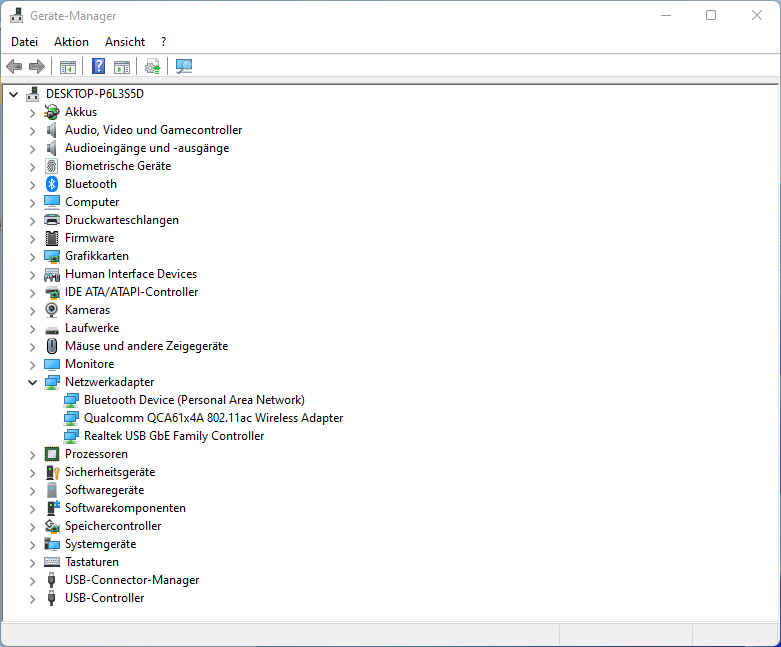The image size is (781, 647).
Task: Click the update driver toolbar icon
Action: (153, 66)
